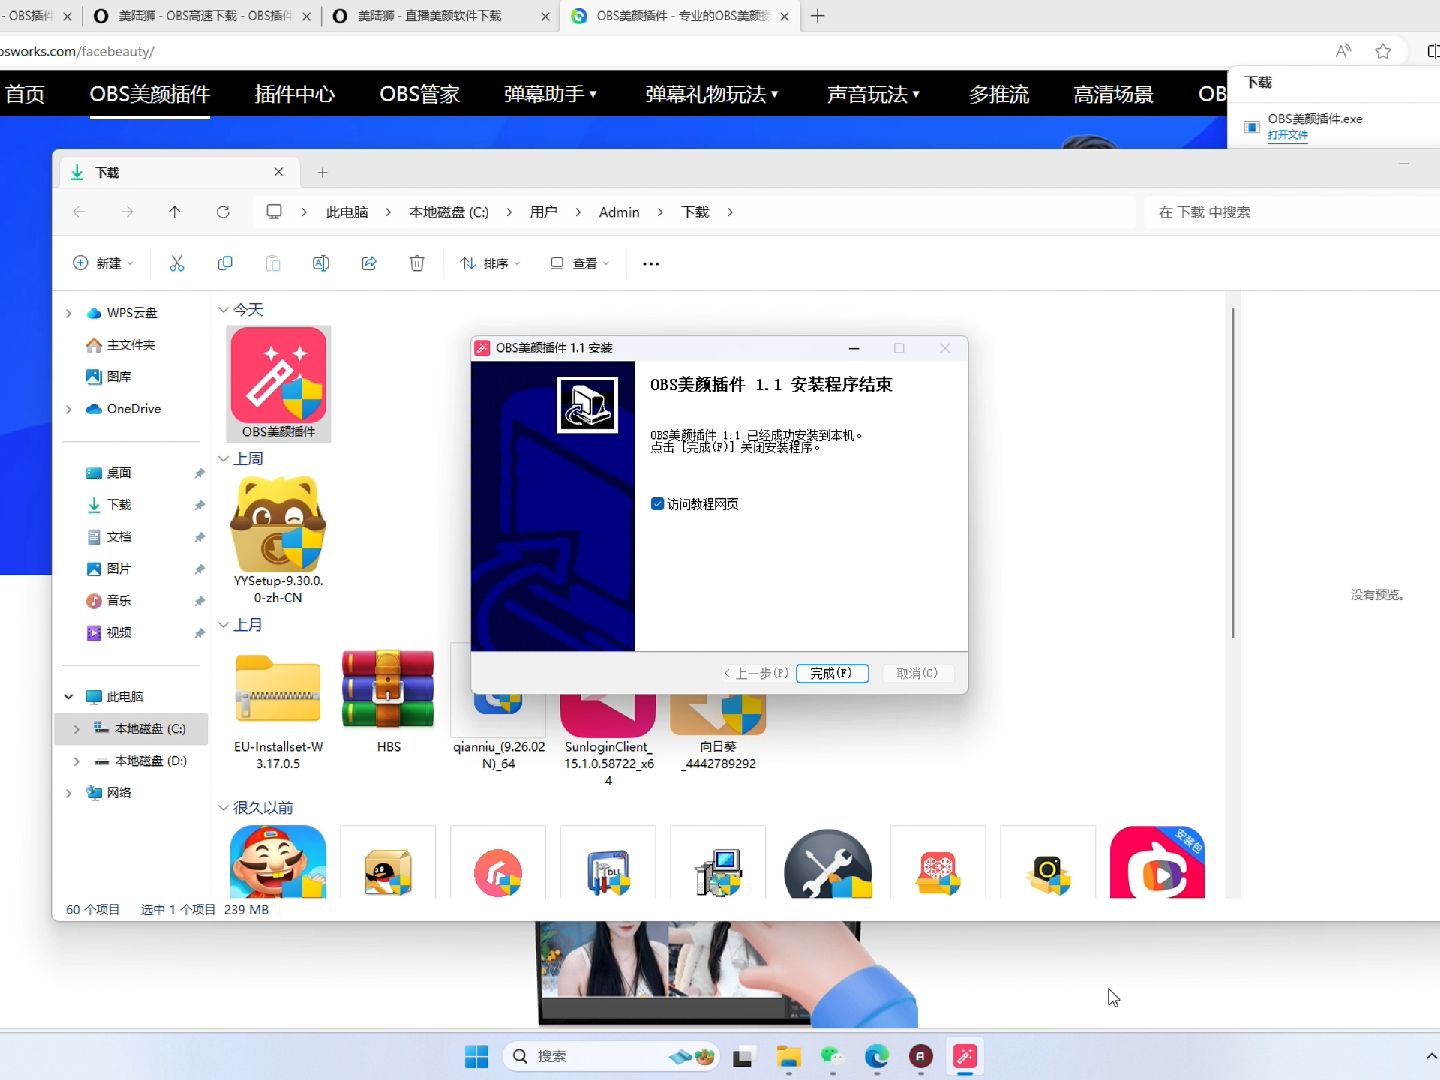Open the 高清场景 website menu
Viewport: 1440px width, 1080px height.
click(x=1113, y=94)
